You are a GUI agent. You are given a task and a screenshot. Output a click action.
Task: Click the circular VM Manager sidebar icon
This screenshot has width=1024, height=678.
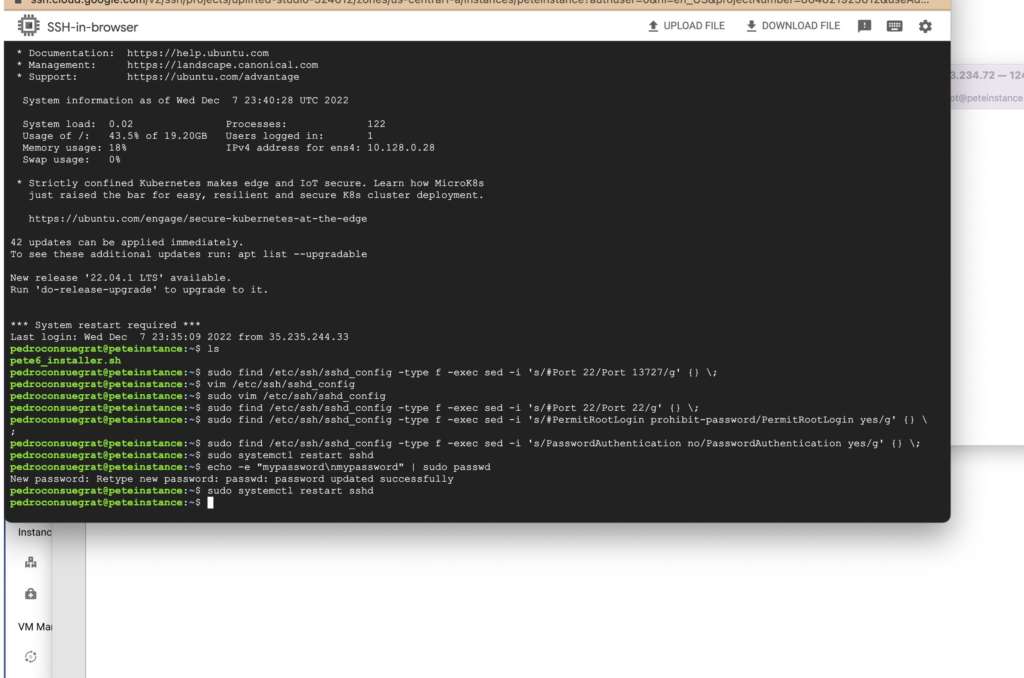pos(31,656)
